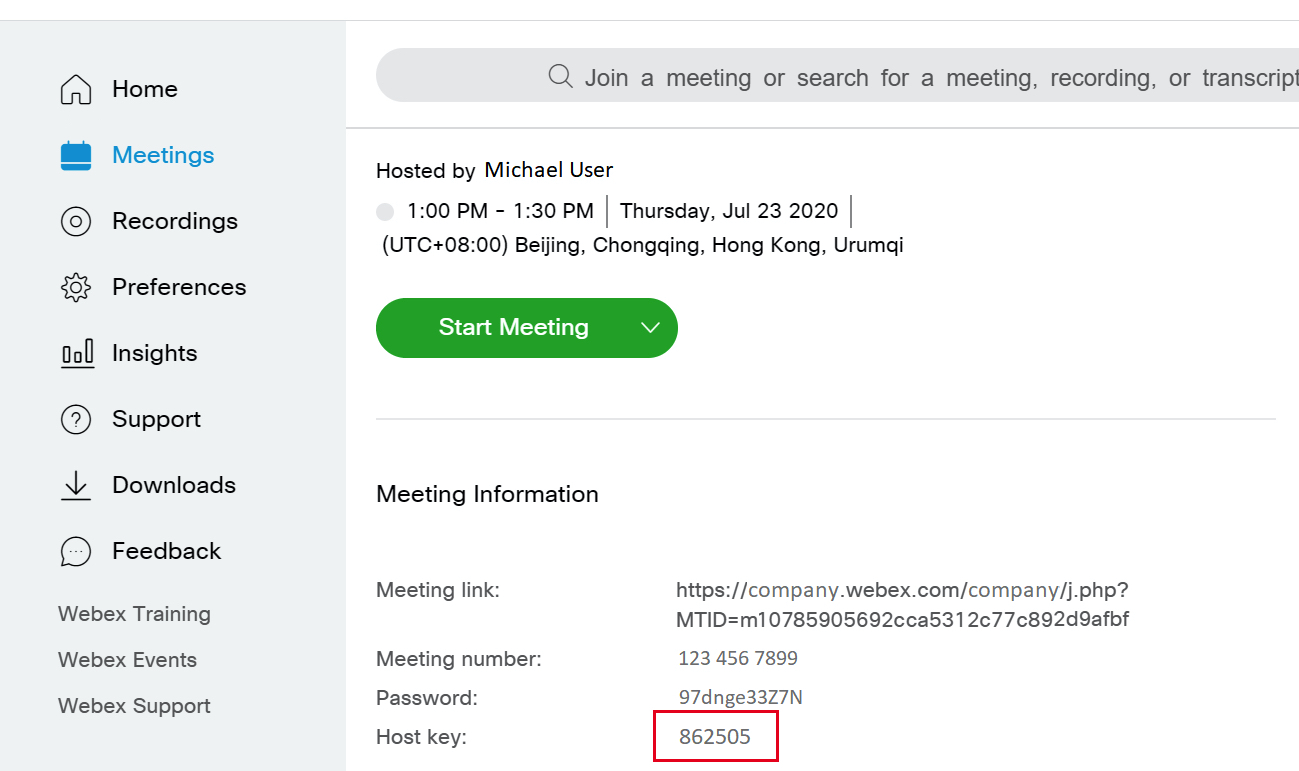Screen dimensions: 1299x771
Task: Open Meetings from the sidebar icon
Action: point(75,155)
